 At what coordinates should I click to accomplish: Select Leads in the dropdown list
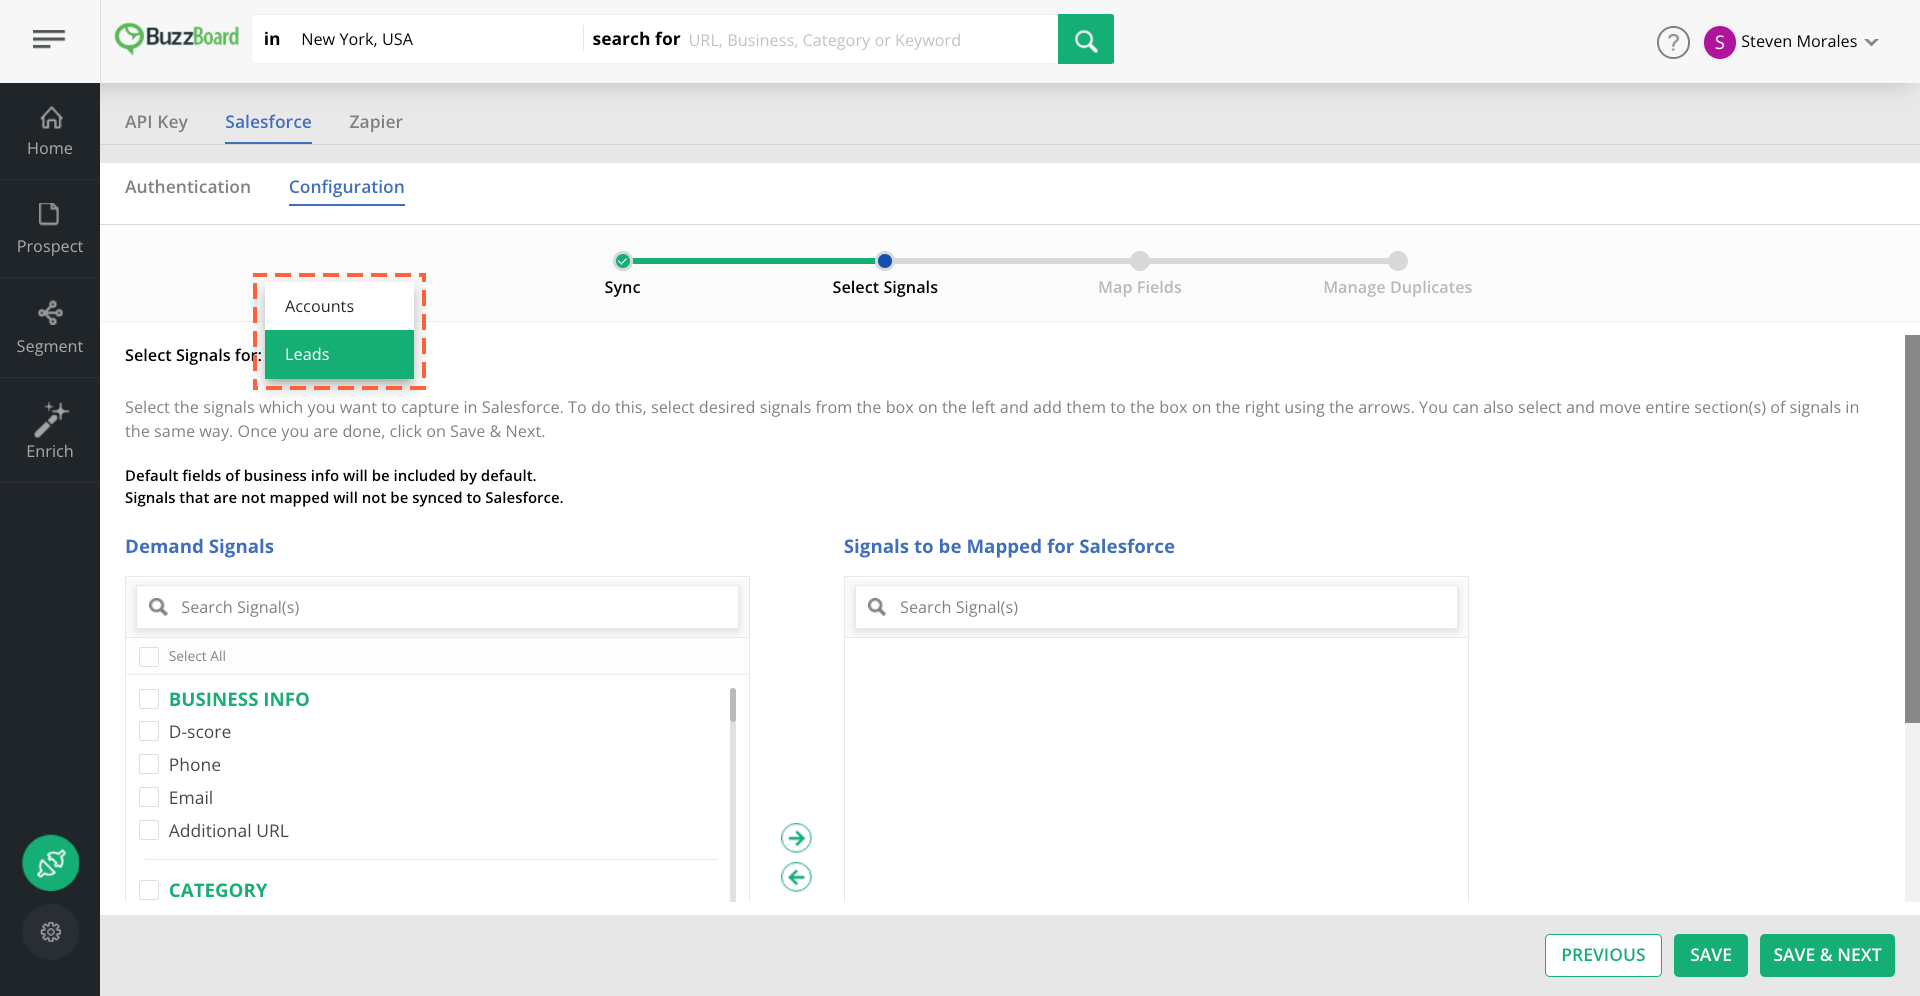click(339, 354)
